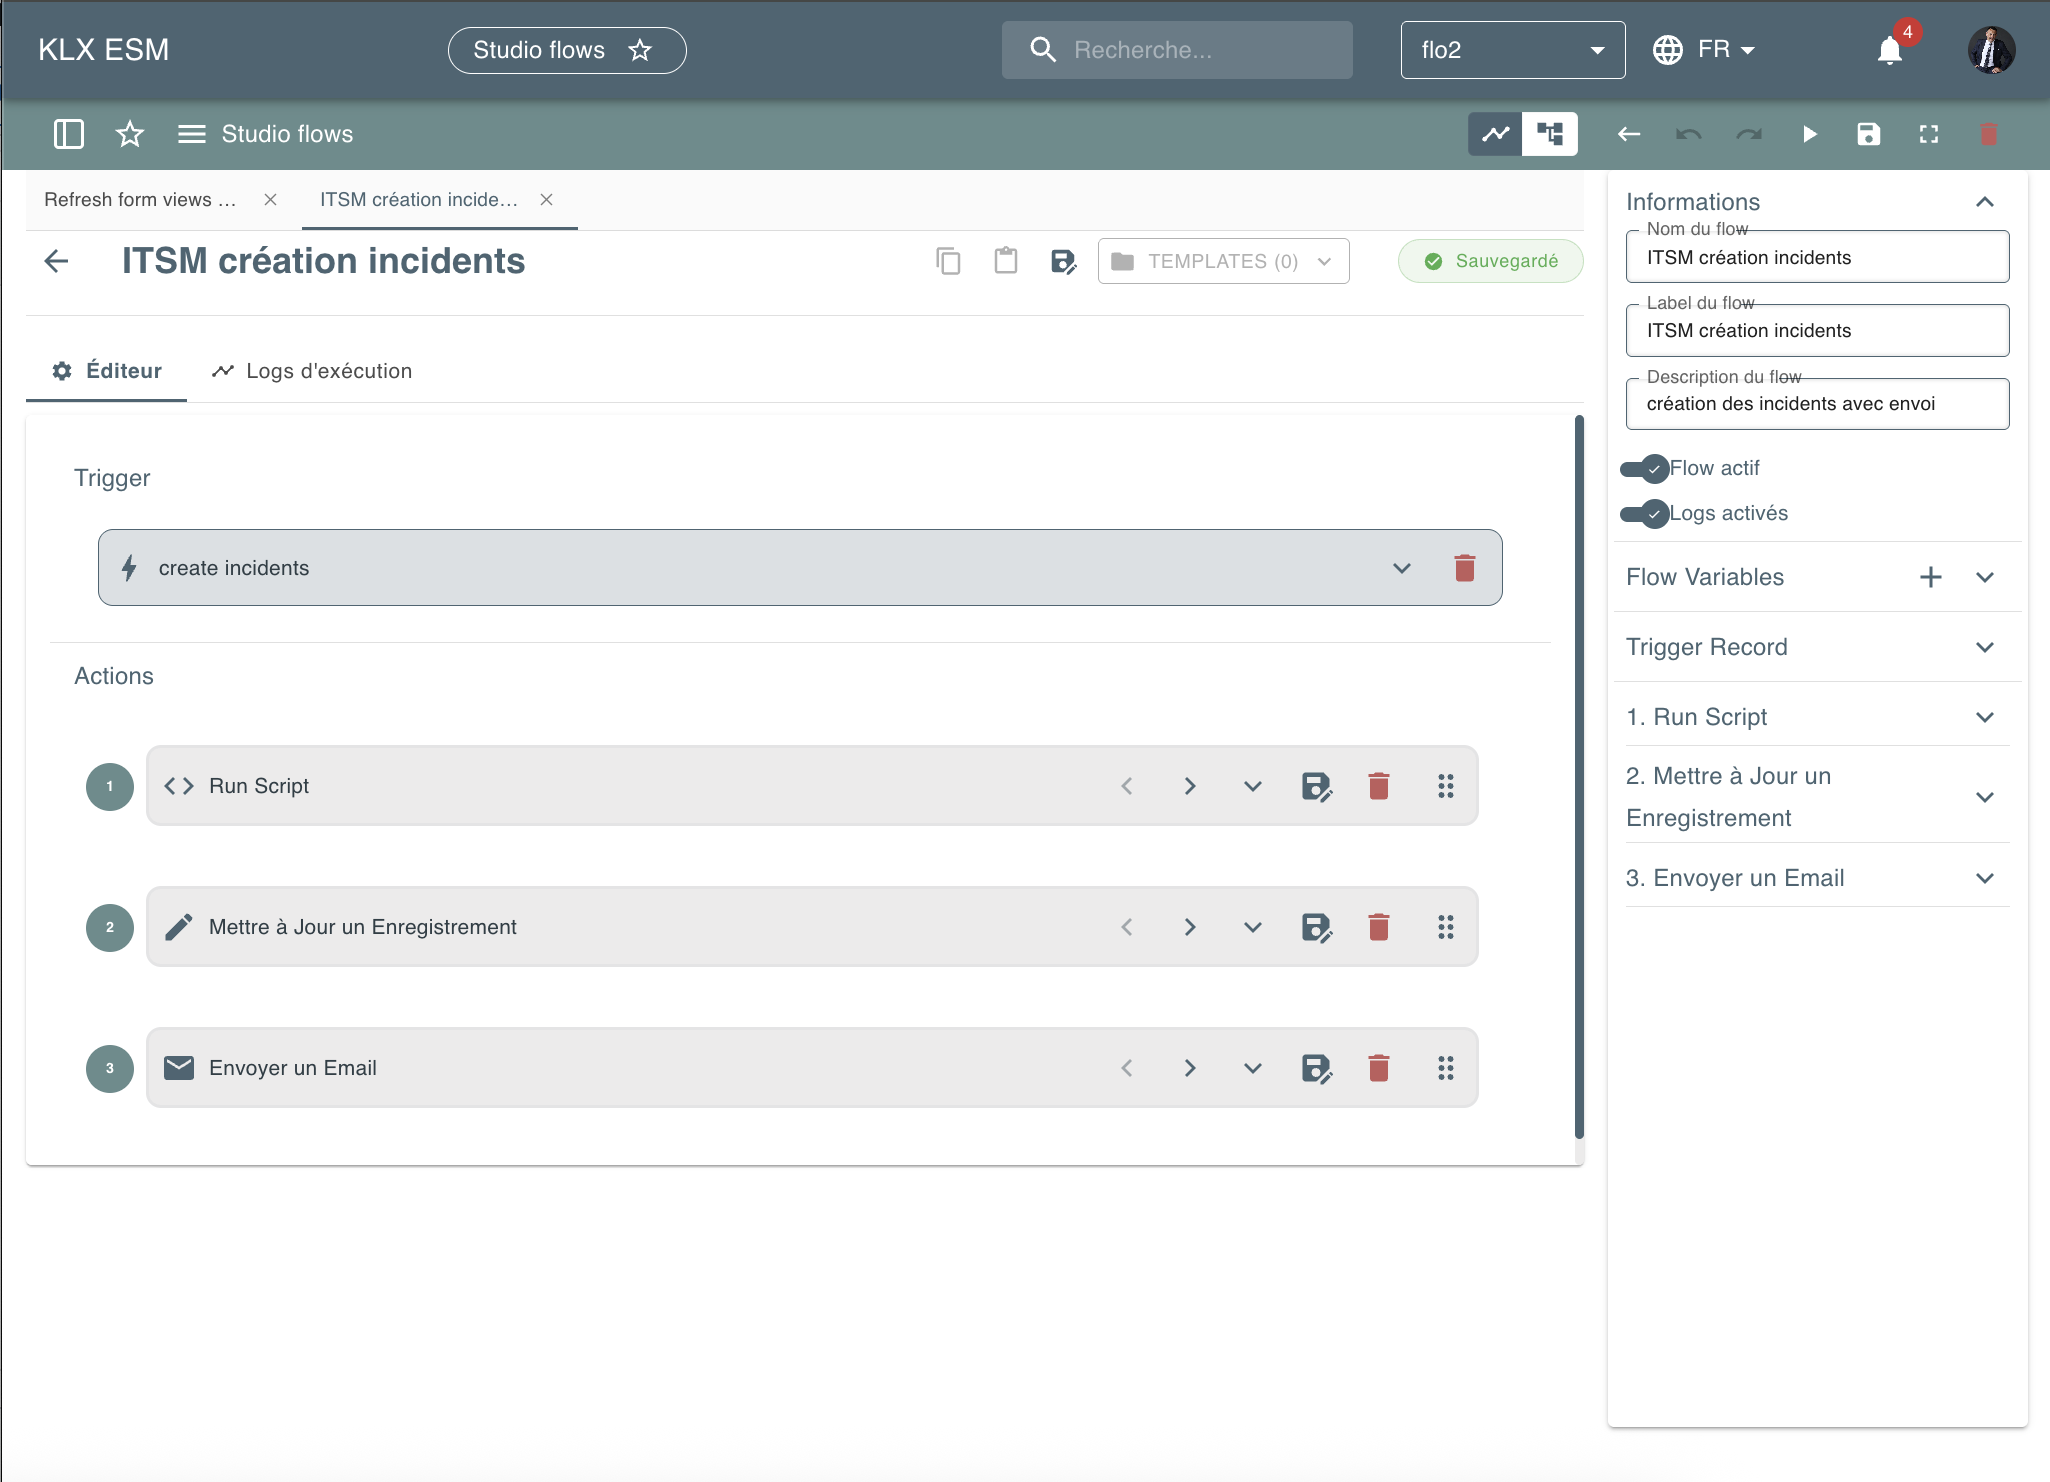Screen dimensions: 2050x1482
Task: Save Mettre à Jour action as template
Action: coord(1317,927)
